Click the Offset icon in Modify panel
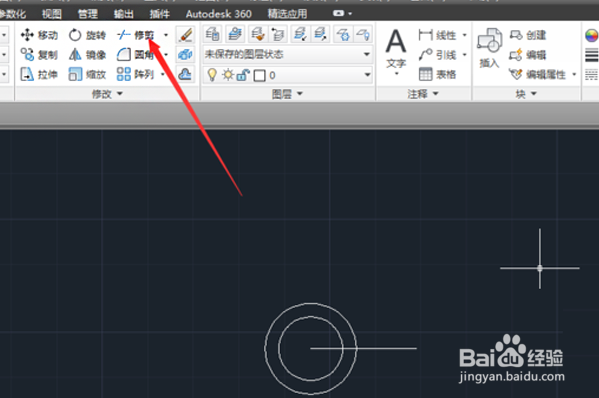Viewport: 599px width, 398px height. click(x=185, y=74)
